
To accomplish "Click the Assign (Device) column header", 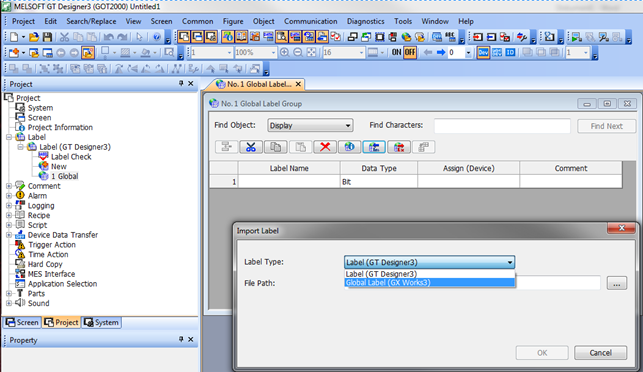I will (468, 168).
